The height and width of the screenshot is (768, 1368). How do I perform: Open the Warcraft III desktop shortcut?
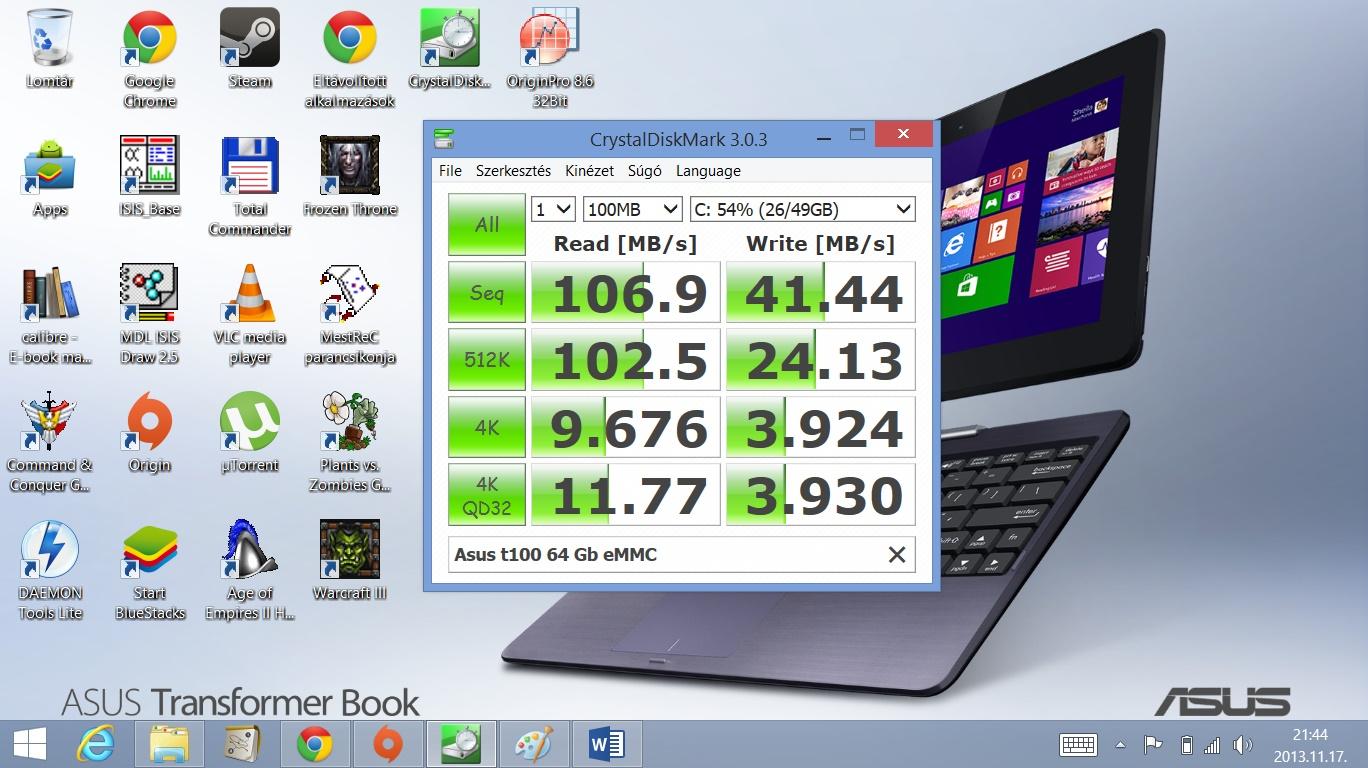coord(350,562)
